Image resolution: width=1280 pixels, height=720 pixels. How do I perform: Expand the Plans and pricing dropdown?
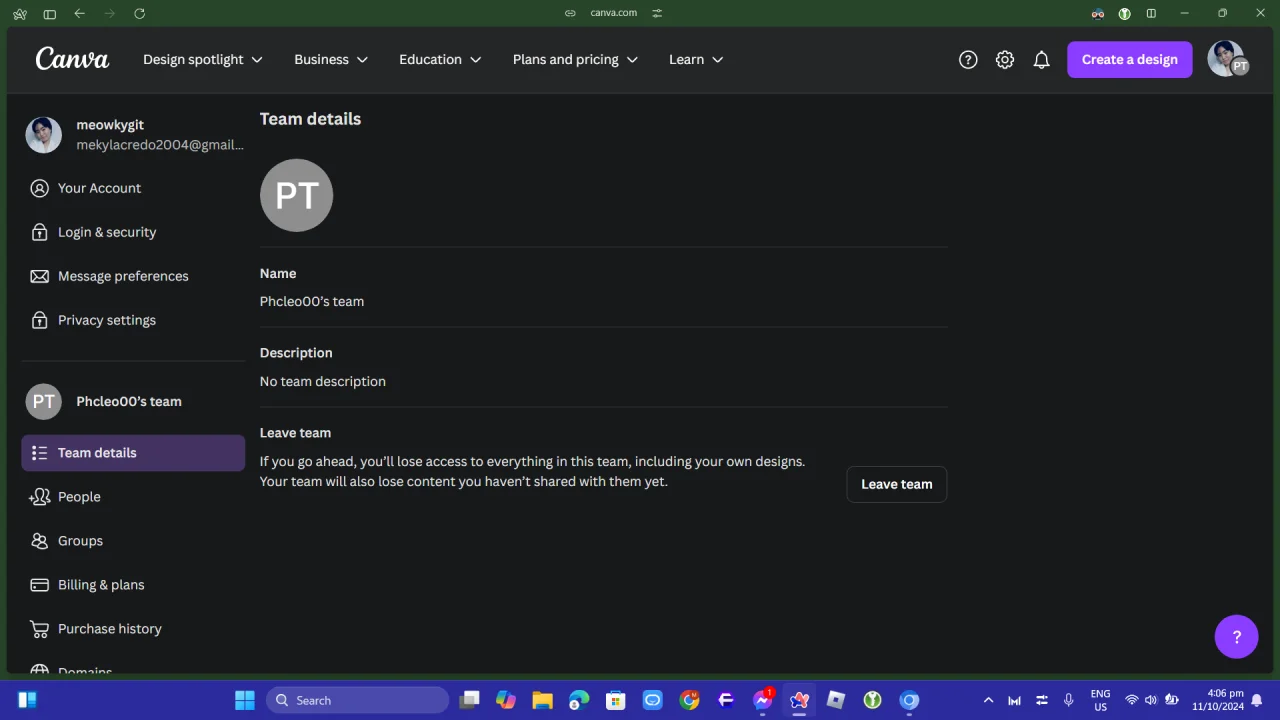[x=575, y=60]
